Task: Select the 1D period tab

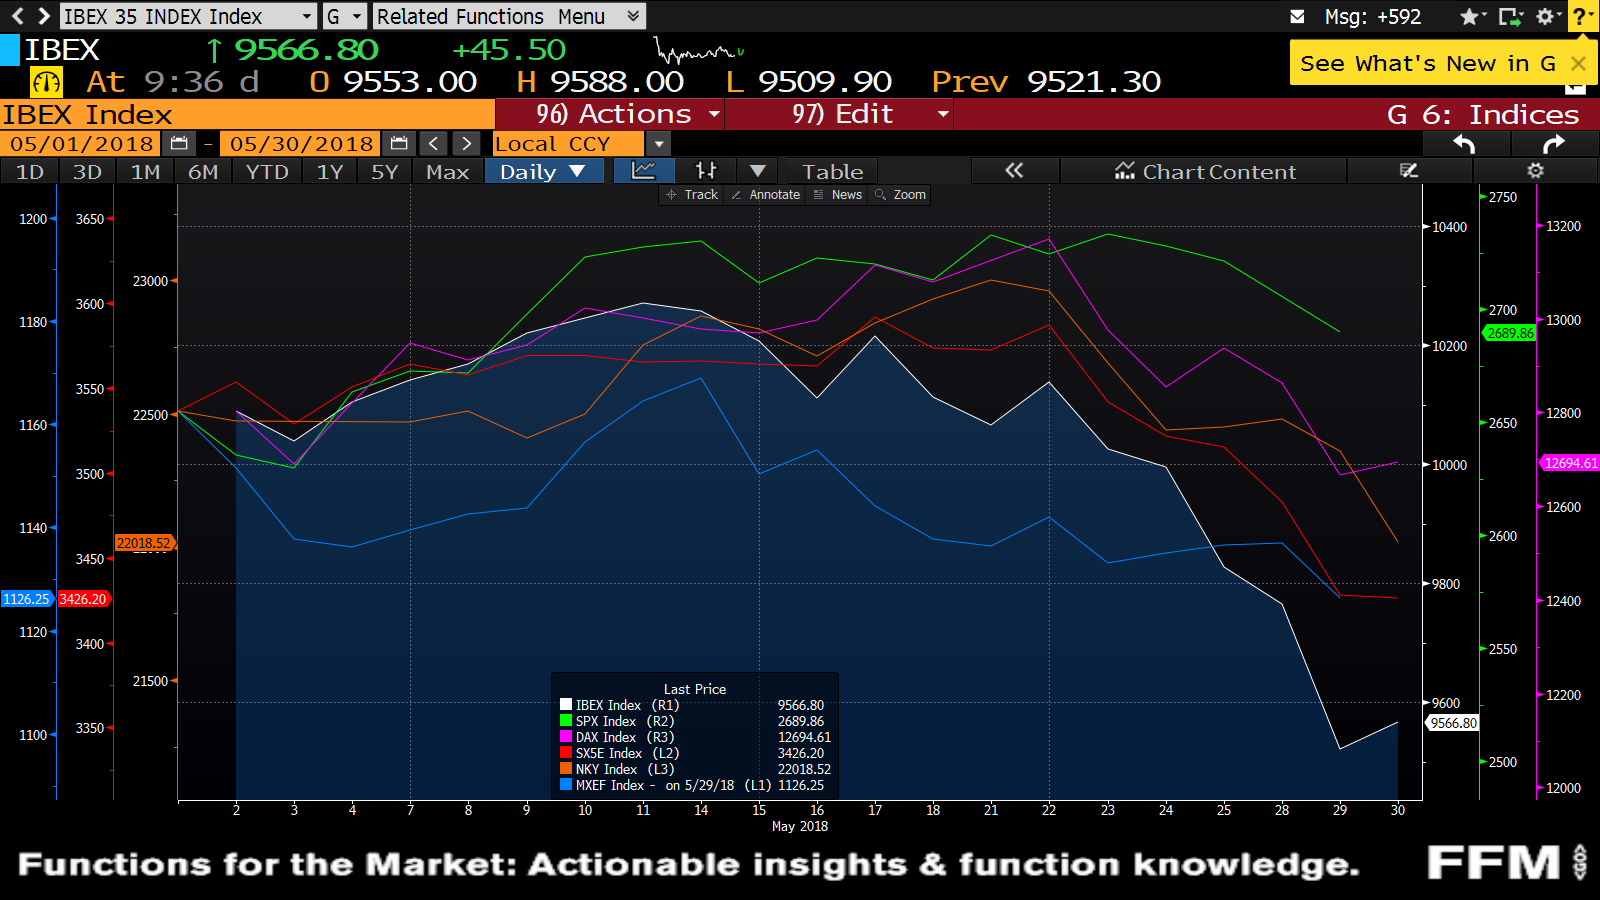Action: [30, 172]
